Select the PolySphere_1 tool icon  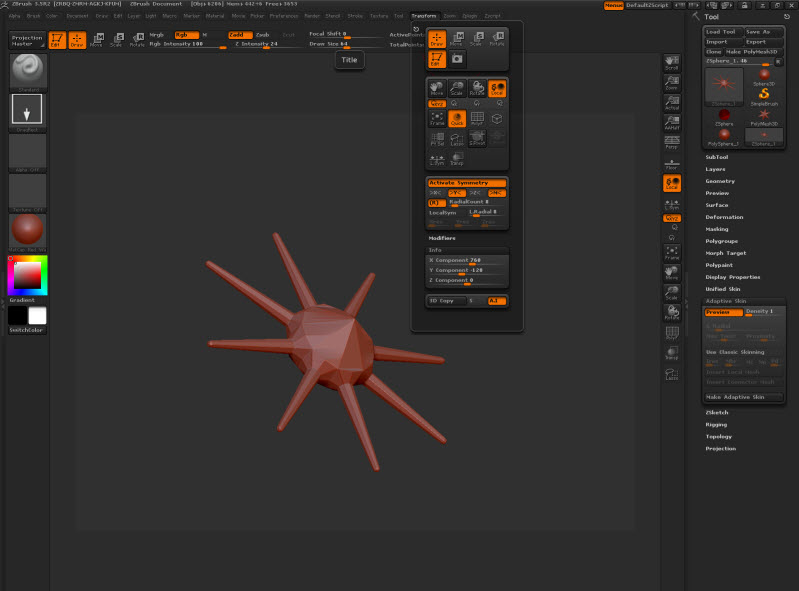(724, 138)
